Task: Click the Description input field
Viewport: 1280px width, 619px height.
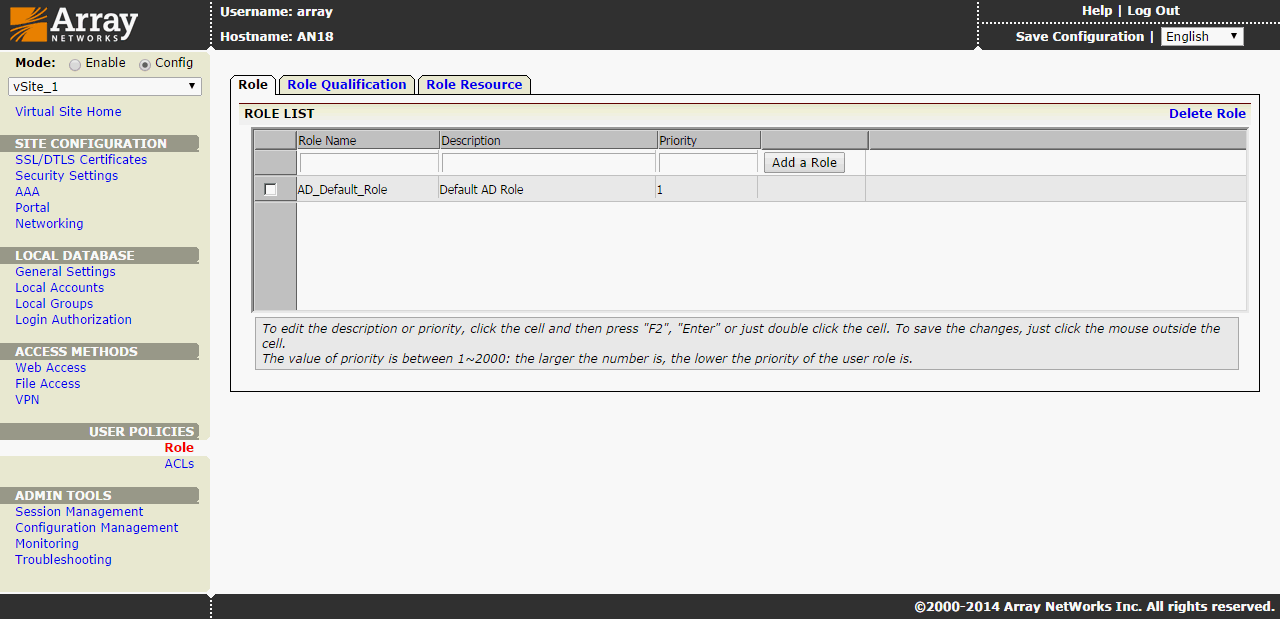Action: click(x=548, y=163)
